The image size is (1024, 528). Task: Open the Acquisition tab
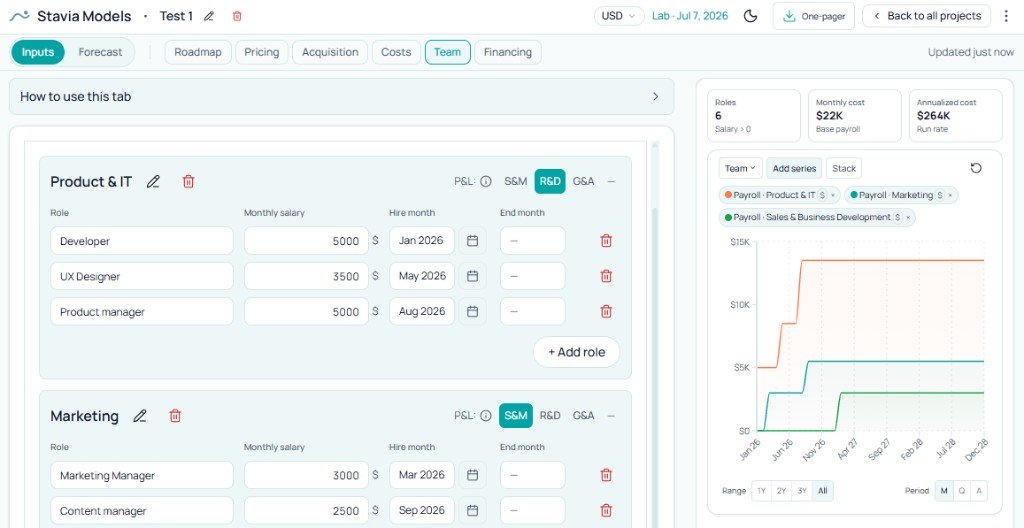tap(330, 52)
